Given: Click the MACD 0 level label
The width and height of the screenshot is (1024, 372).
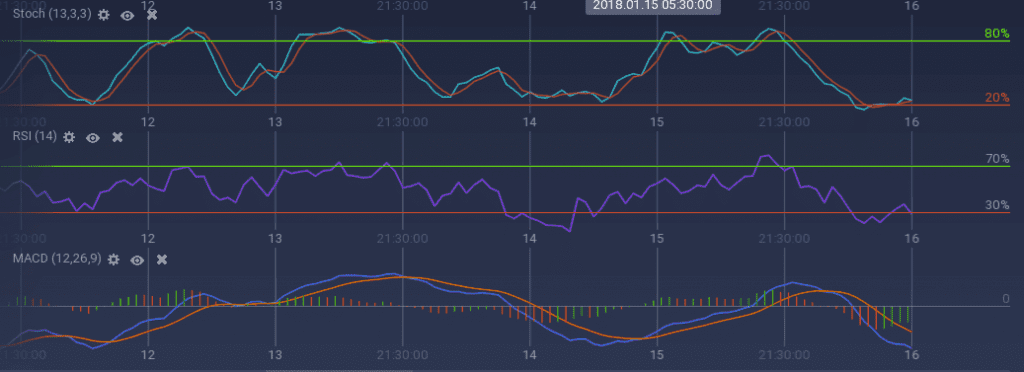Looking at the screenshot, I should click(x=1006, y=299).
